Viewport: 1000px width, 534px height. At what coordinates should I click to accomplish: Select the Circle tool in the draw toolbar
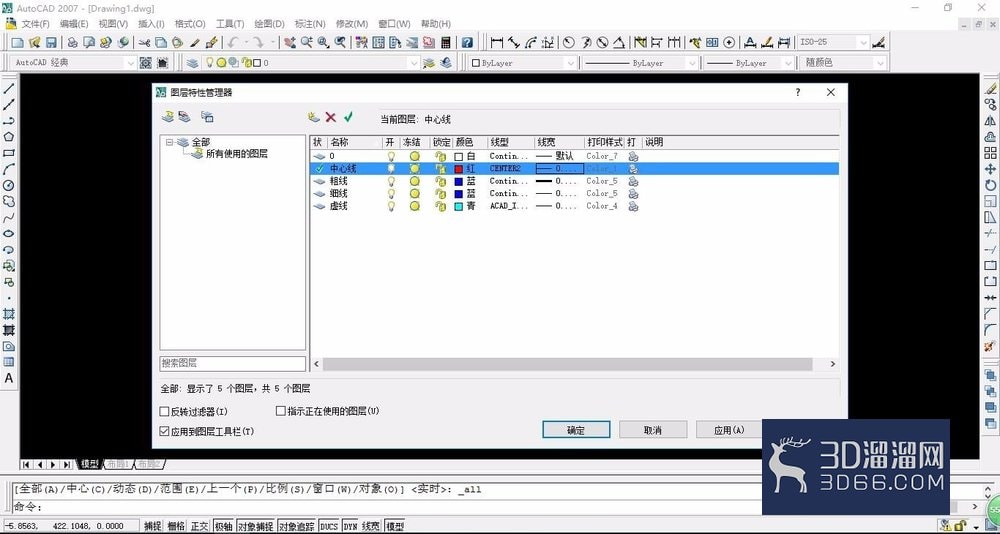click(x=9, y=185)
